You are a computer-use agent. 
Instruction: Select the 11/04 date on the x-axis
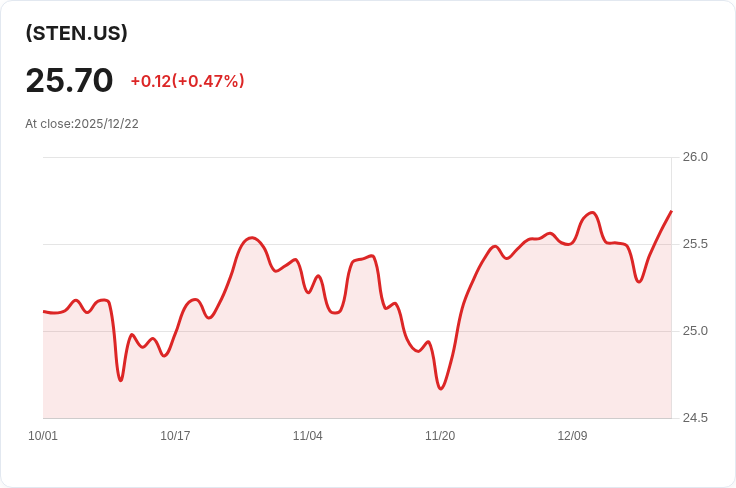click(x=308, y=436)
